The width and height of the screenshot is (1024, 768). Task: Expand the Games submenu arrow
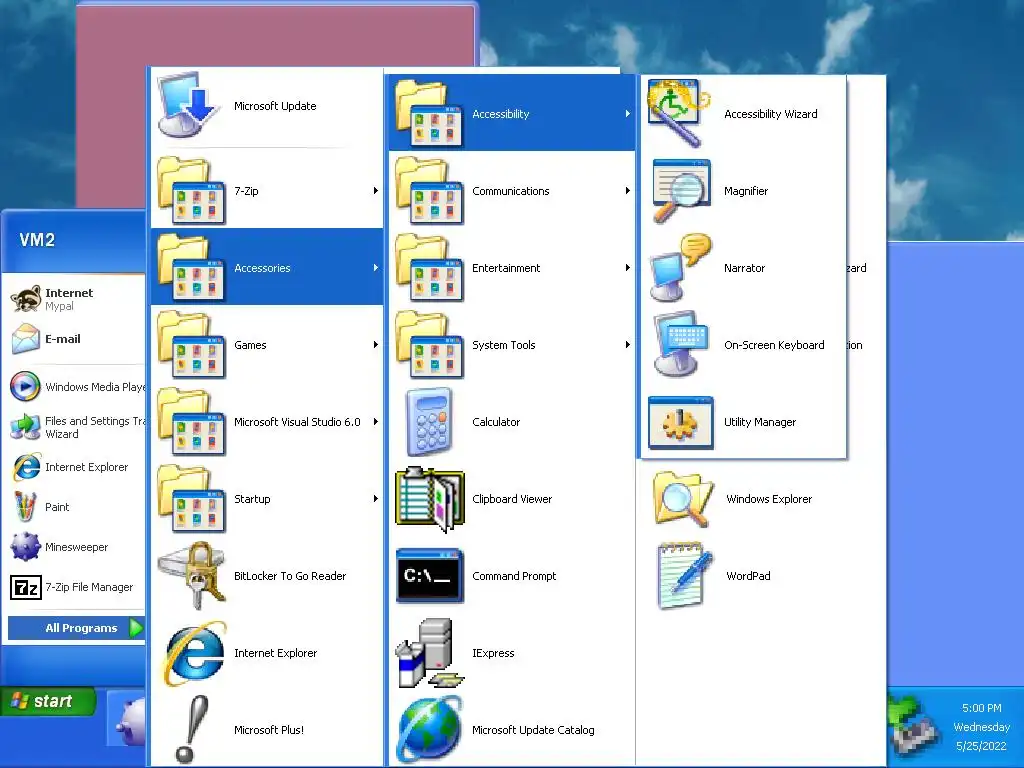(376, 345)
